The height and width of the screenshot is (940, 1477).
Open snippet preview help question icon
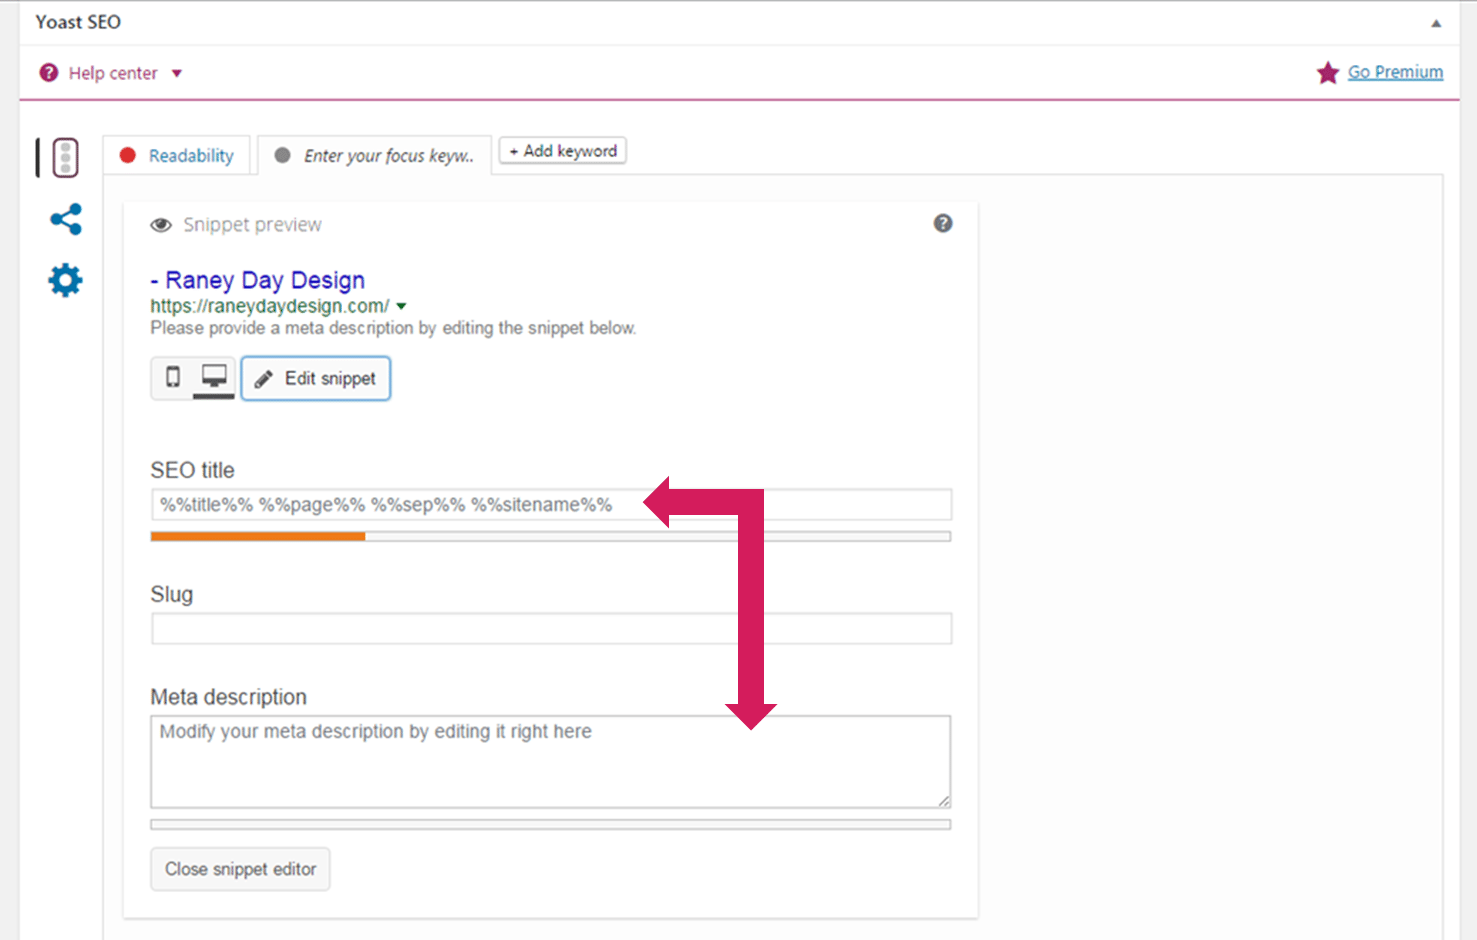[x=943, y=223]
